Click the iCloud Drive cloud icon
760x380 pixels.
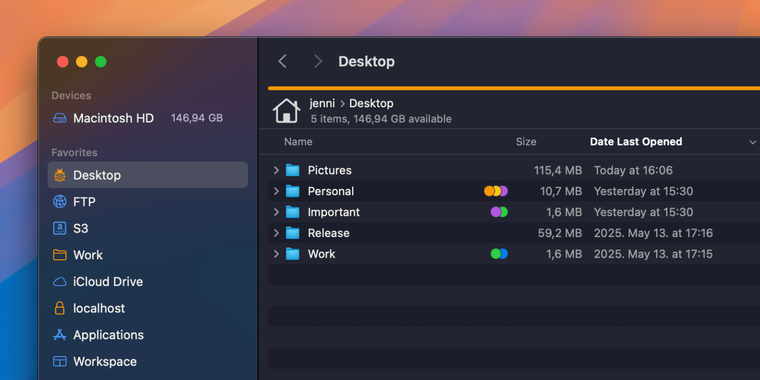click(60, 282)
